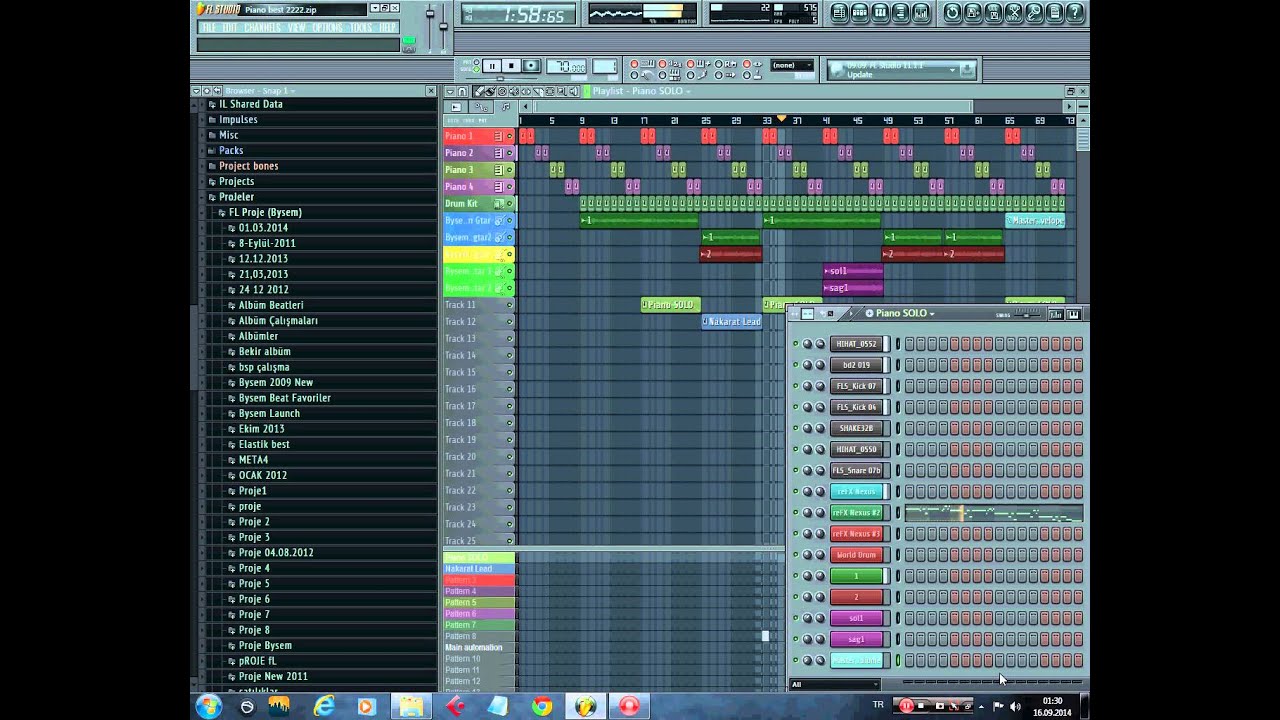This screenshot has width=1280, height=720.
Task: Click the Playlist horizontal scrollbar
Action: (x=753, y=107)
